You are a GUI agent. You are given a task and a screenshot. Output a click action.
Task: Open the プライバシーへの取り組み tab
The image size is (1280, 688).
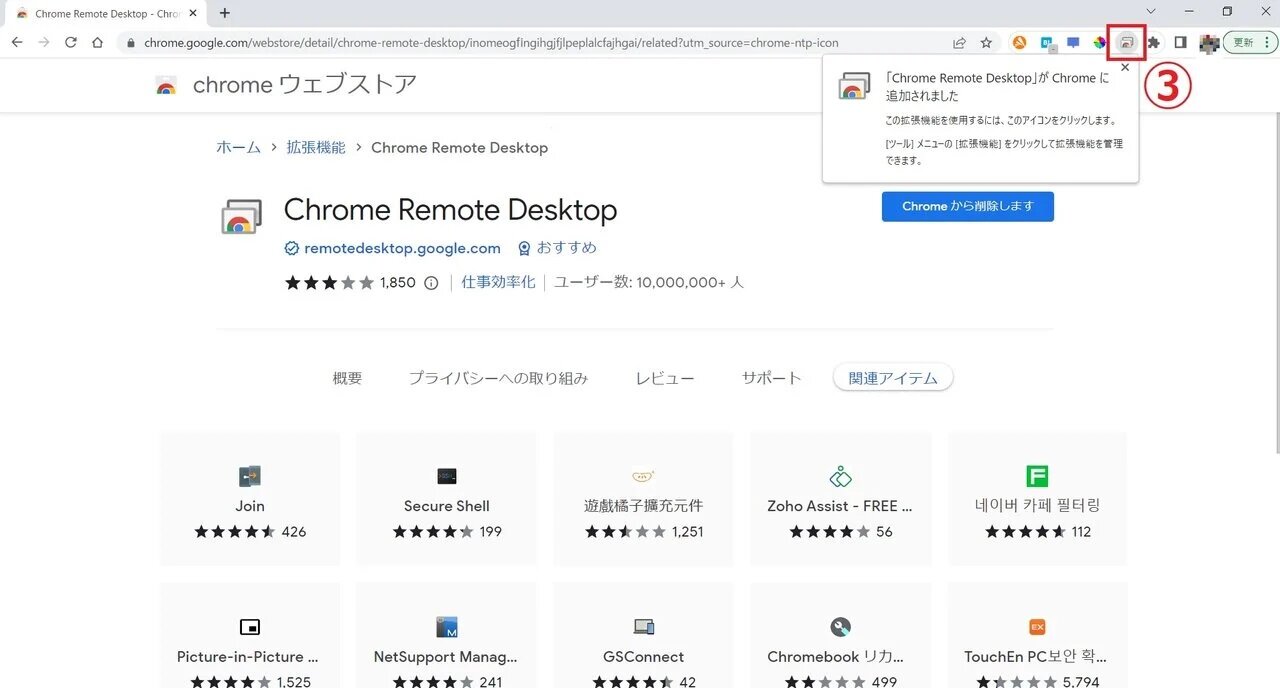click(x=498, y=378)
